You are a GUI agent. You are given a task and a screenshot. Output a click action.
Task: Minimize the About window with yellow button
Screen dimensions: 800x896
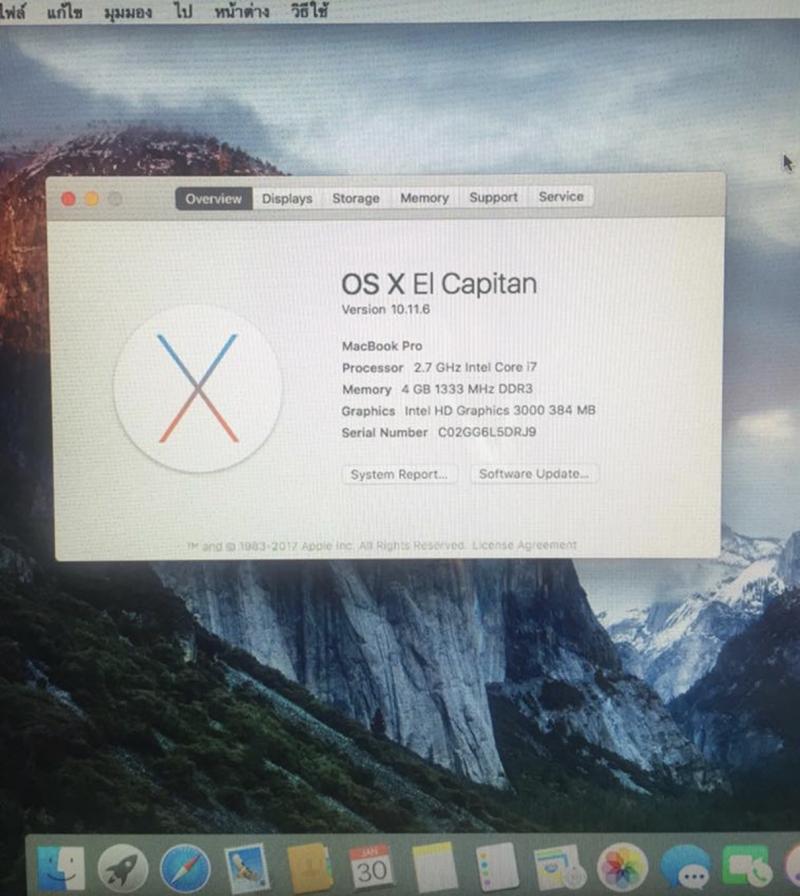pos(91,199)
